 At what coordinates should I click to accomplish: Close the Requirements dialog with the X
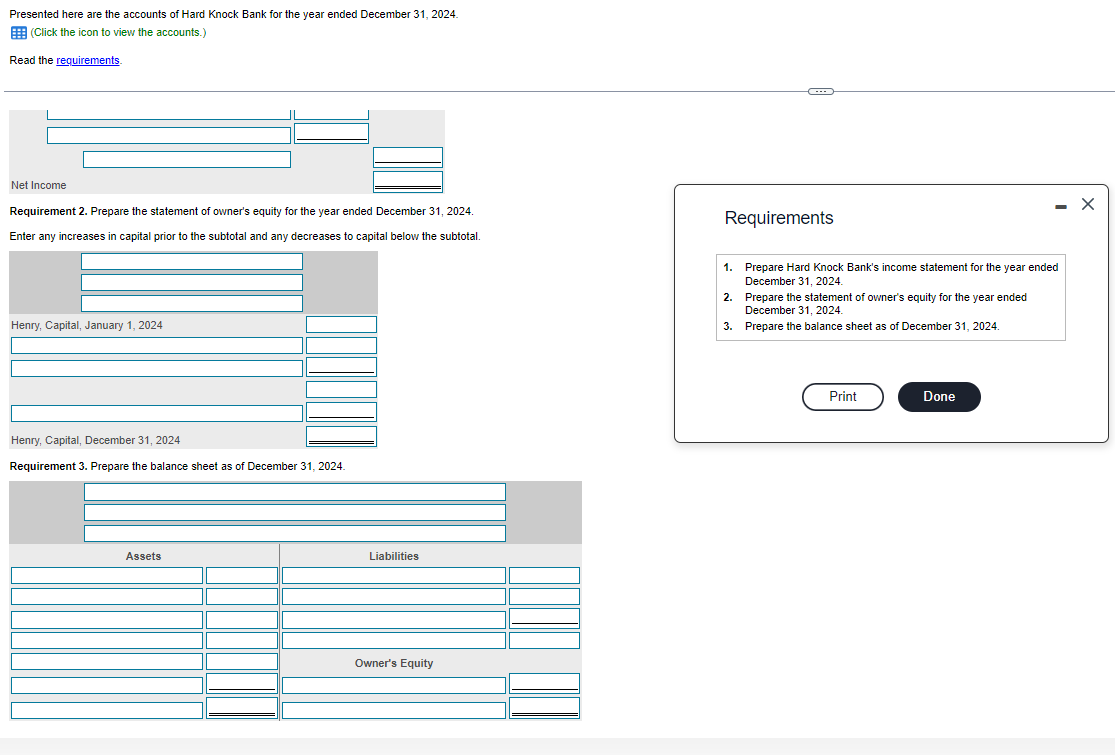(x=1088, y=204)
